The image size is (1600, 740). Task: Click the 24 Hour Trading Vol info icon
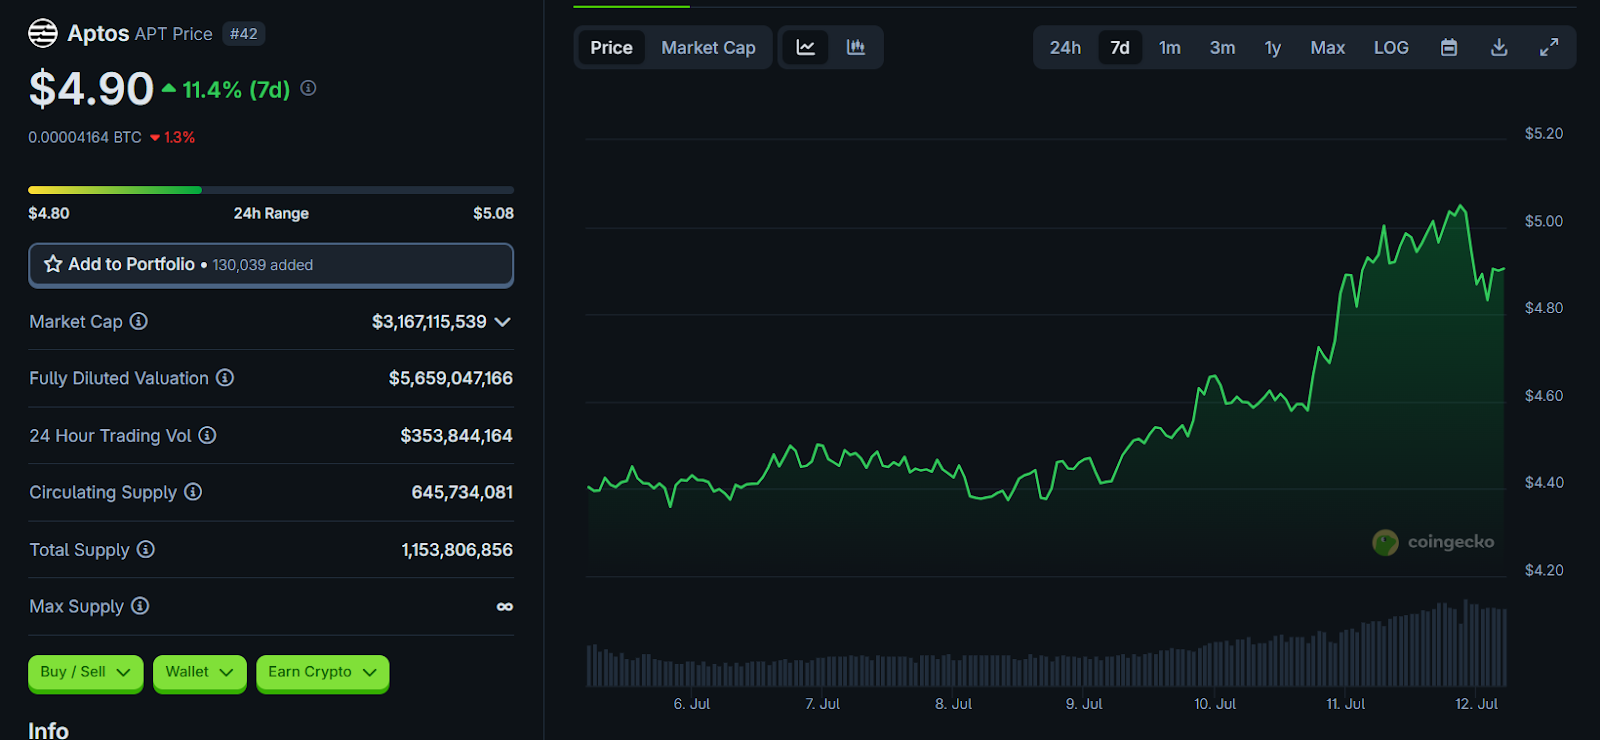pyautogui.click(x=207, y=435)
